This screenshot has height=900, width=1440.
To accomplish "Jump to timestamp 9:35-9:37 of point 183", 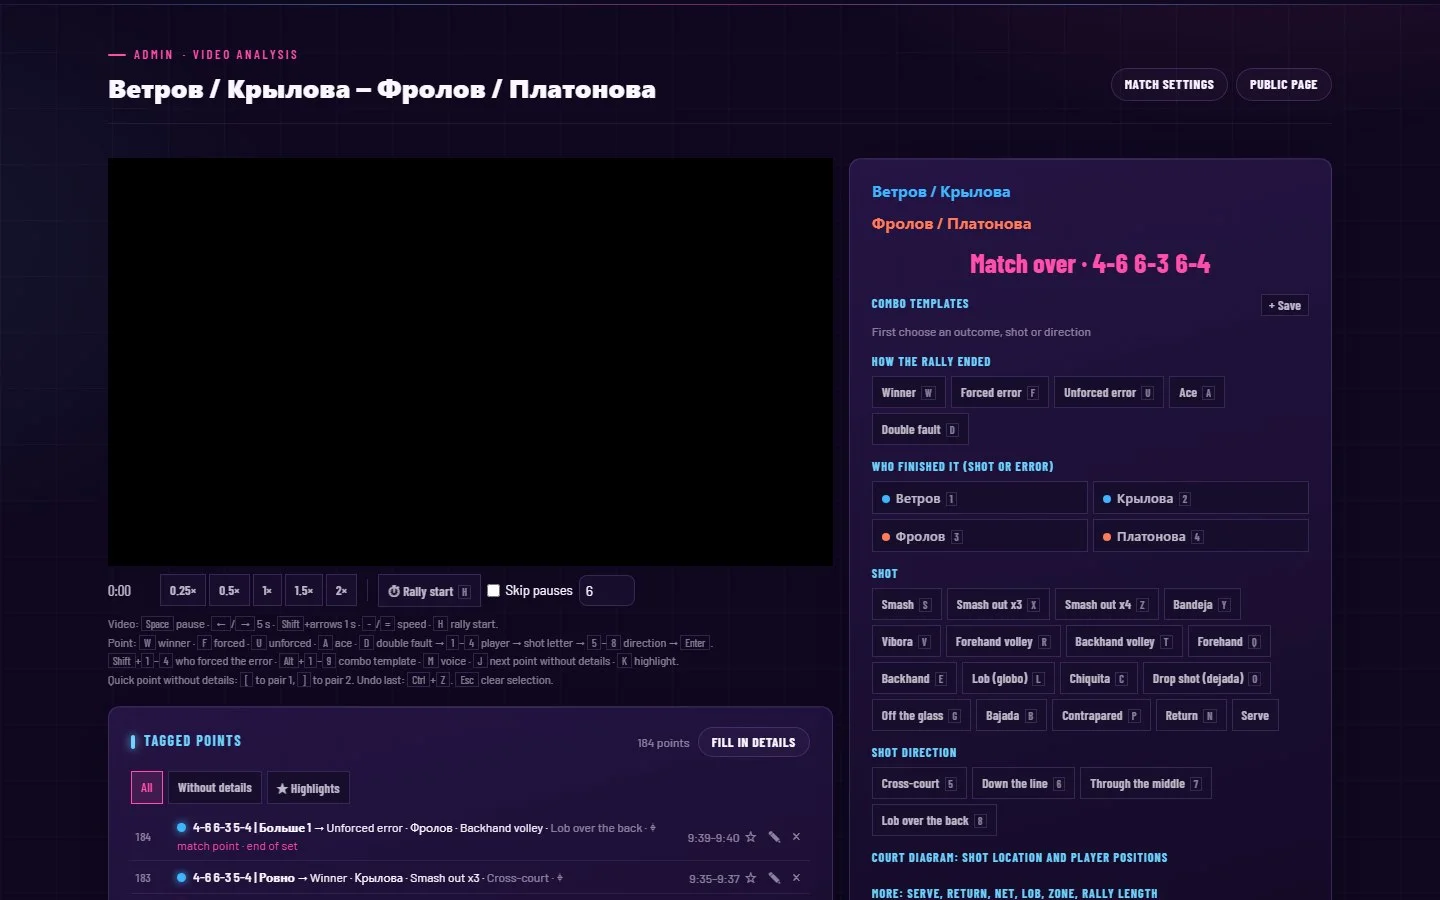I will [x=714, y=879].
